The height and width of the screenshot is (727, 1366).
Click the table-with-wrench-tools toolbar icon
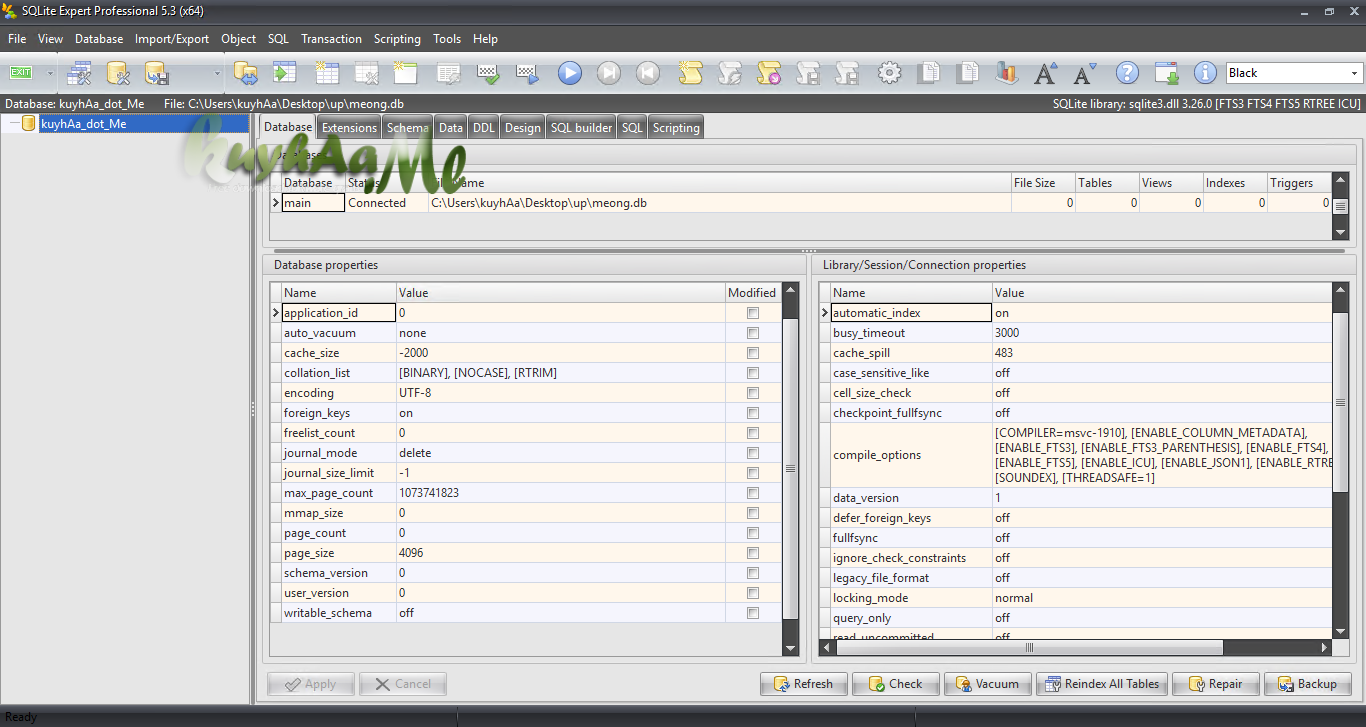tap(80, 73)
